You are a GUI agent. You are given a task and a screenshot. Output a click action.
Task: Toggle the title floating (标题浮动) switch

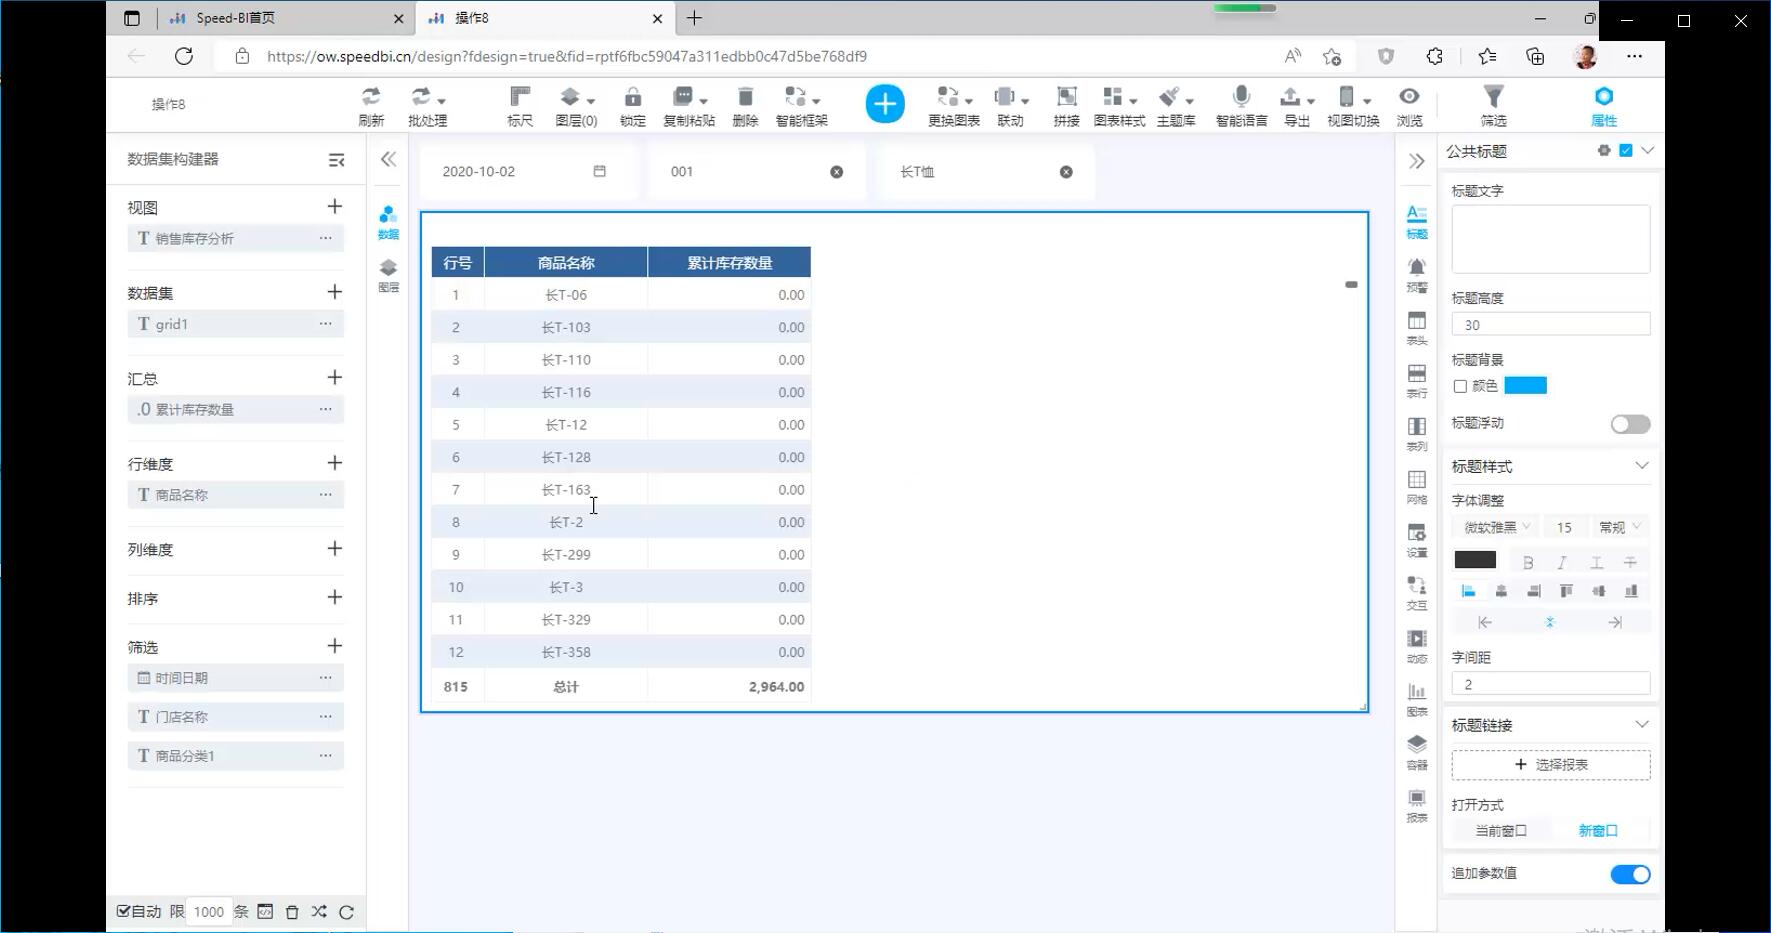(1630, 424)
